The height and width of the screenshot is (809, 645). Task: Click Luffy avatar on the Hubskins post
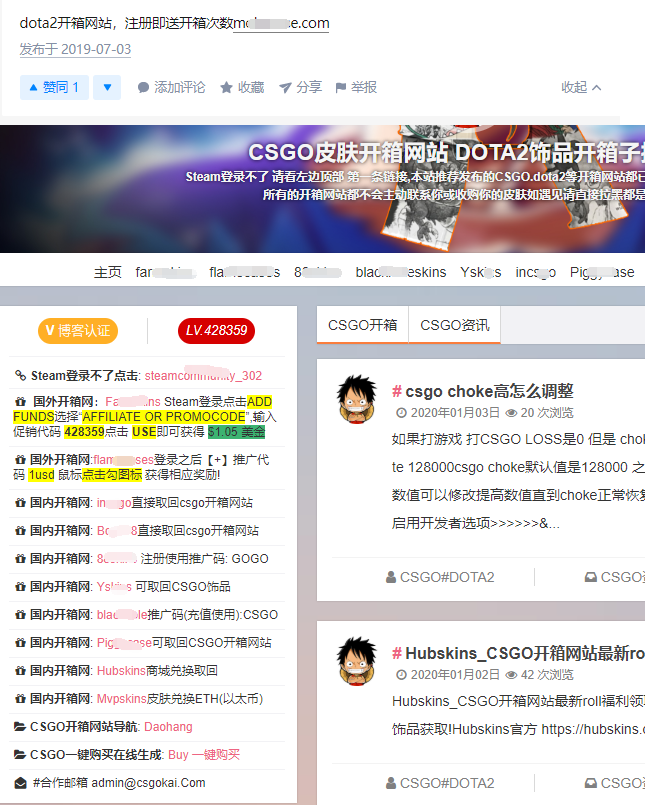pos(357,661)
